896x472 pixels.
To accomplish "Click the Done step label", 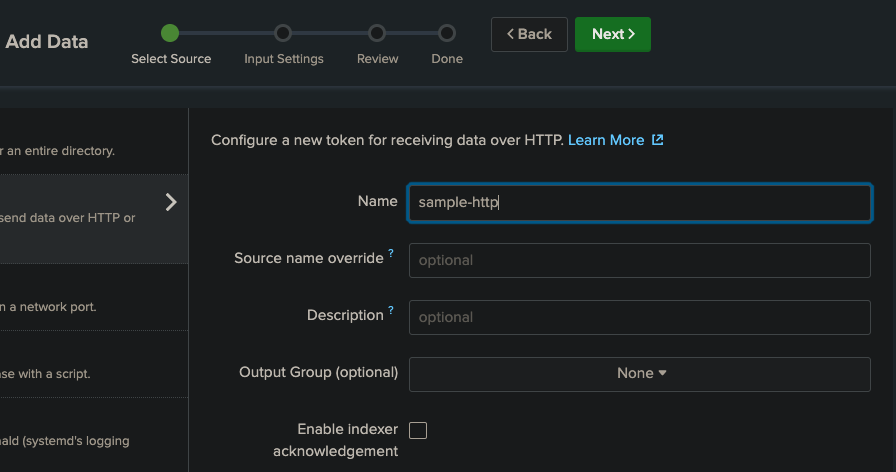I will [447, 59].
